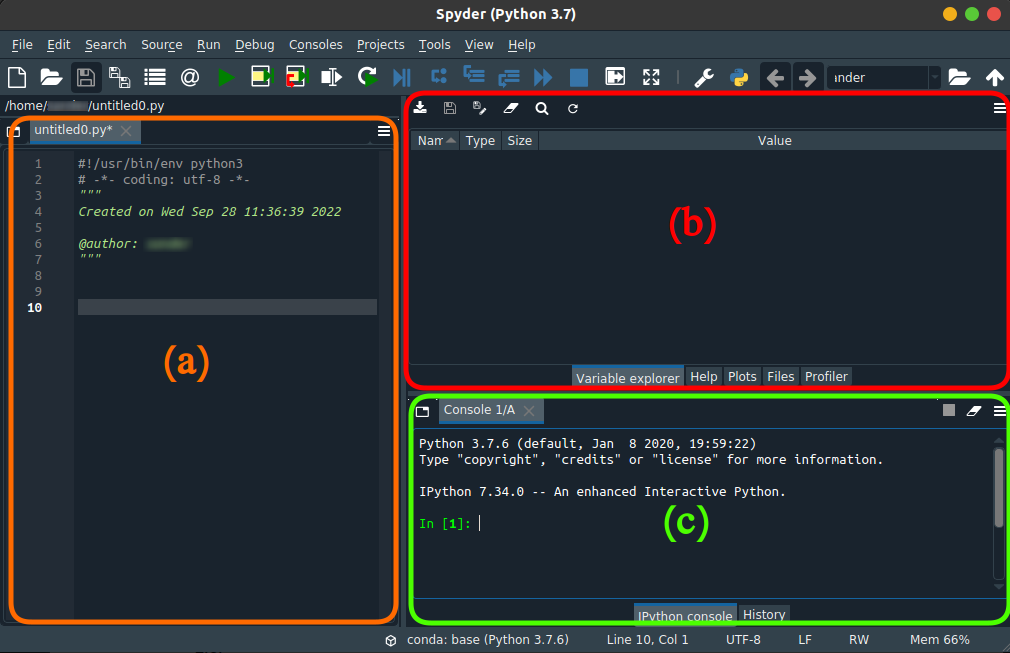Switch to the History tab

point(764,614)
